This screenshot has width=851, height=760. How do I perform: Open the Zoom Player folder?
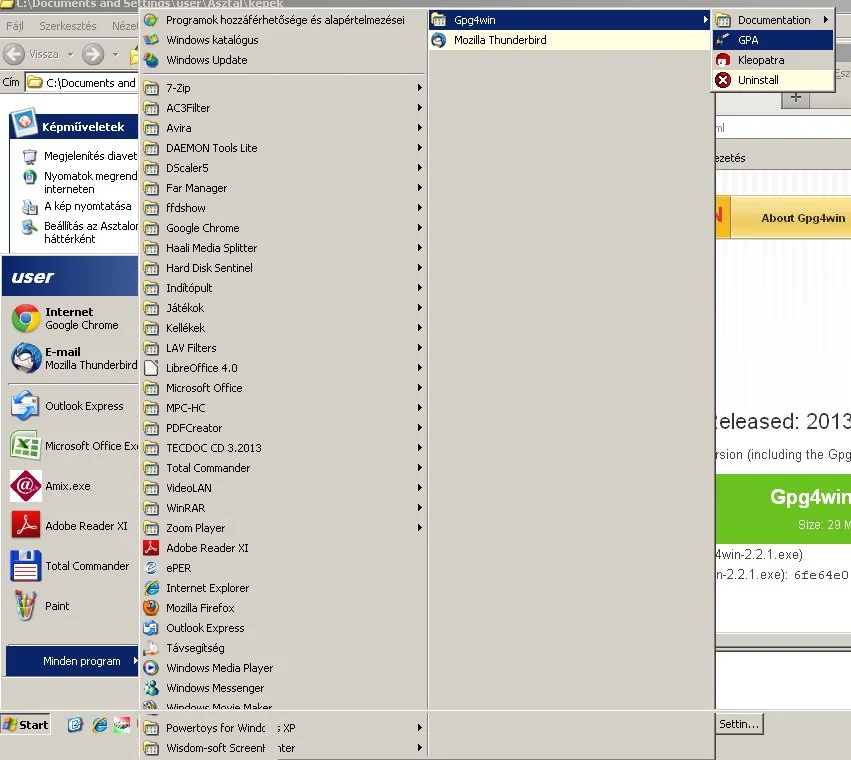click(x=283, y=528)
